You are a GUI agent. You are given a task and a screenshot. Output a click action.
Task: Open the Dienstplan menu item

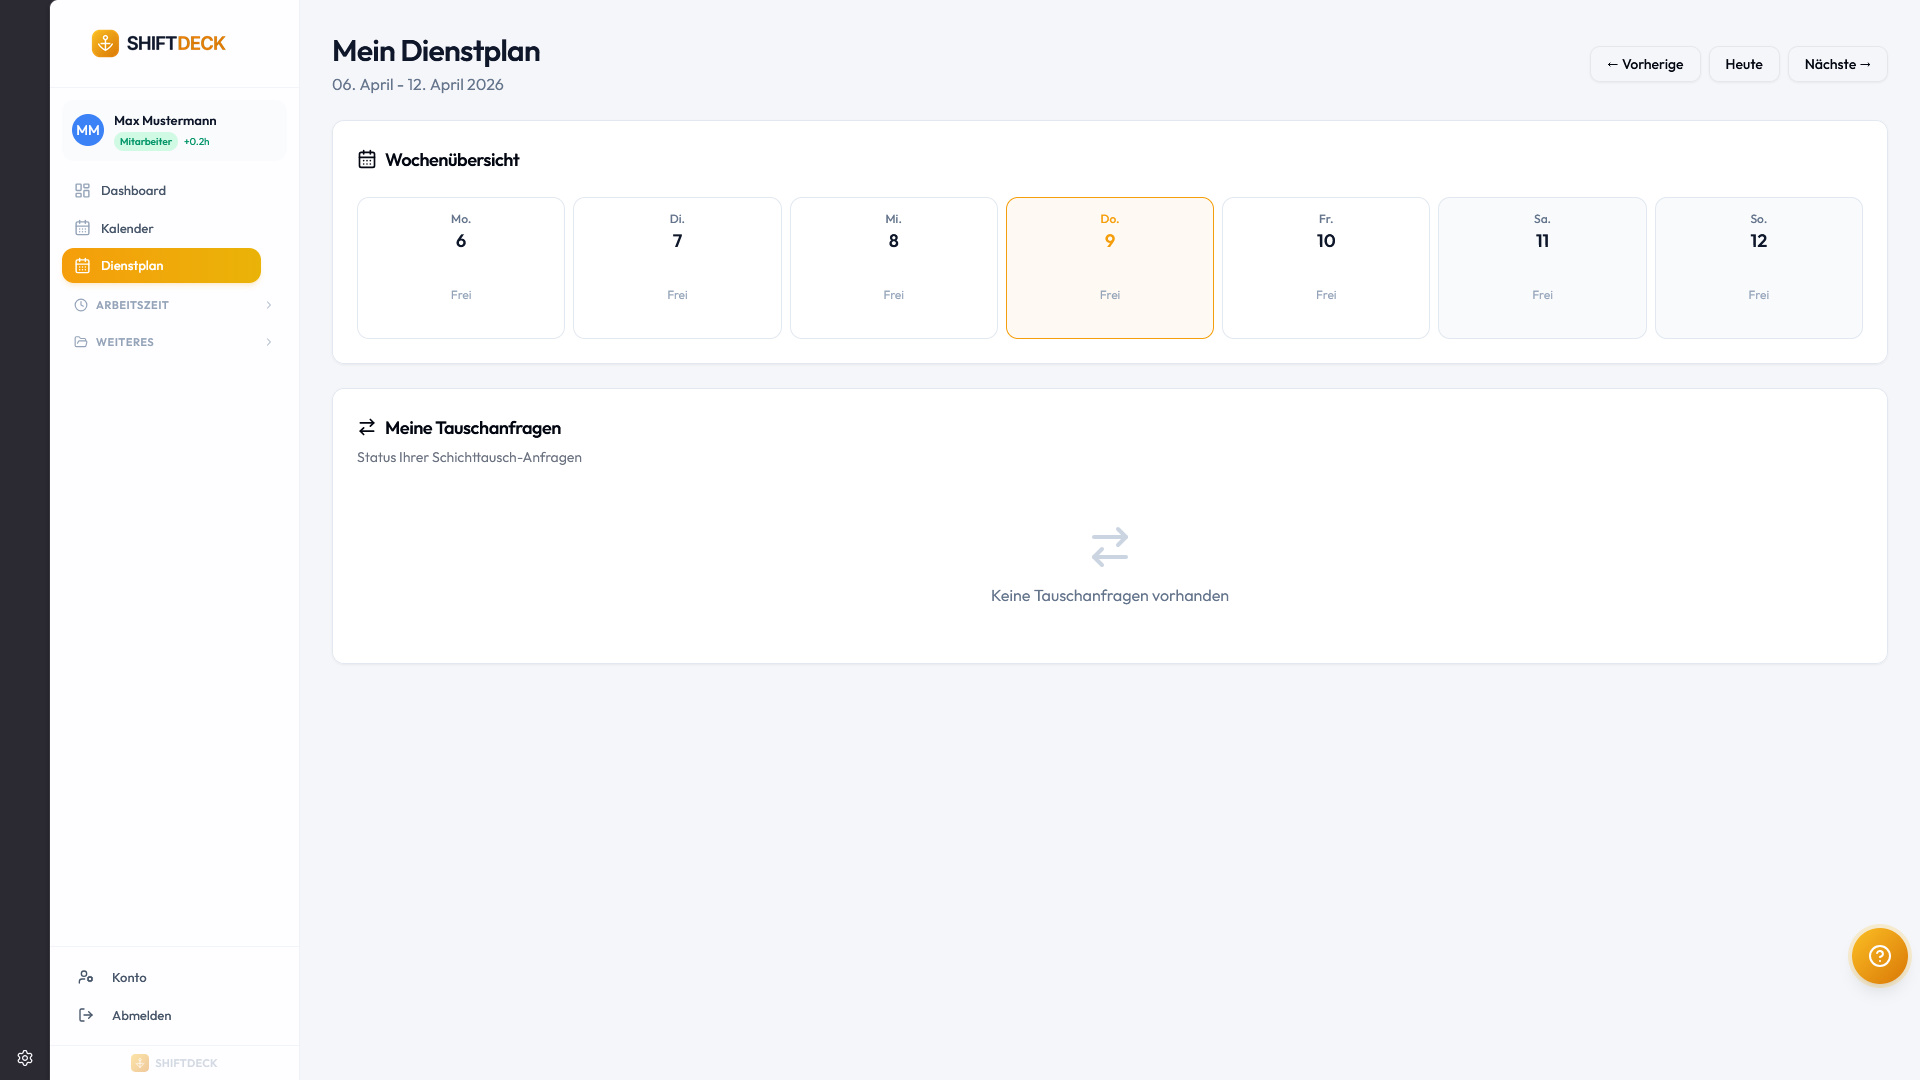click(161, 266)
